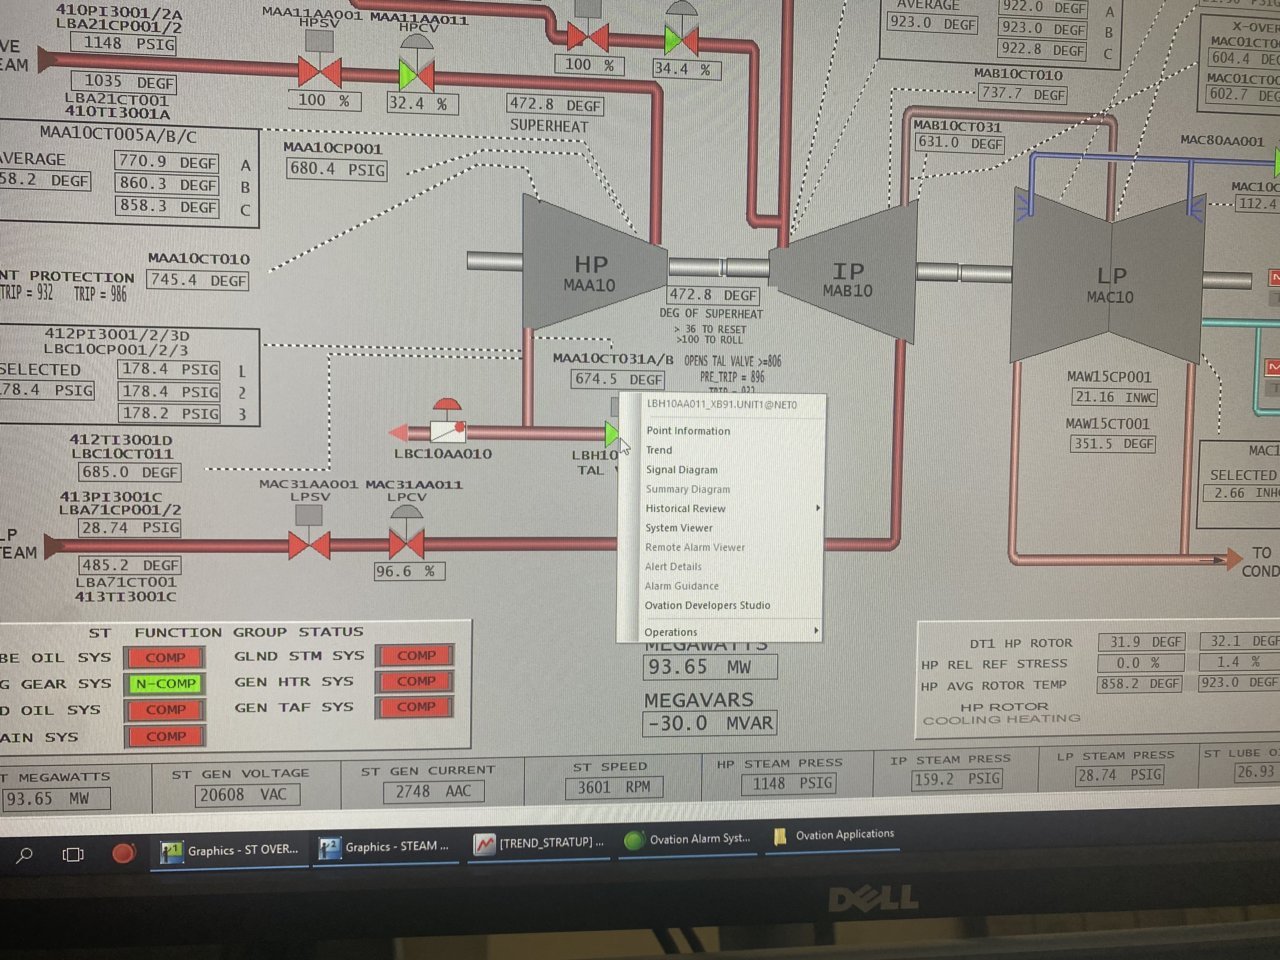Open Windows taskbar search icon

coord(24,854)
